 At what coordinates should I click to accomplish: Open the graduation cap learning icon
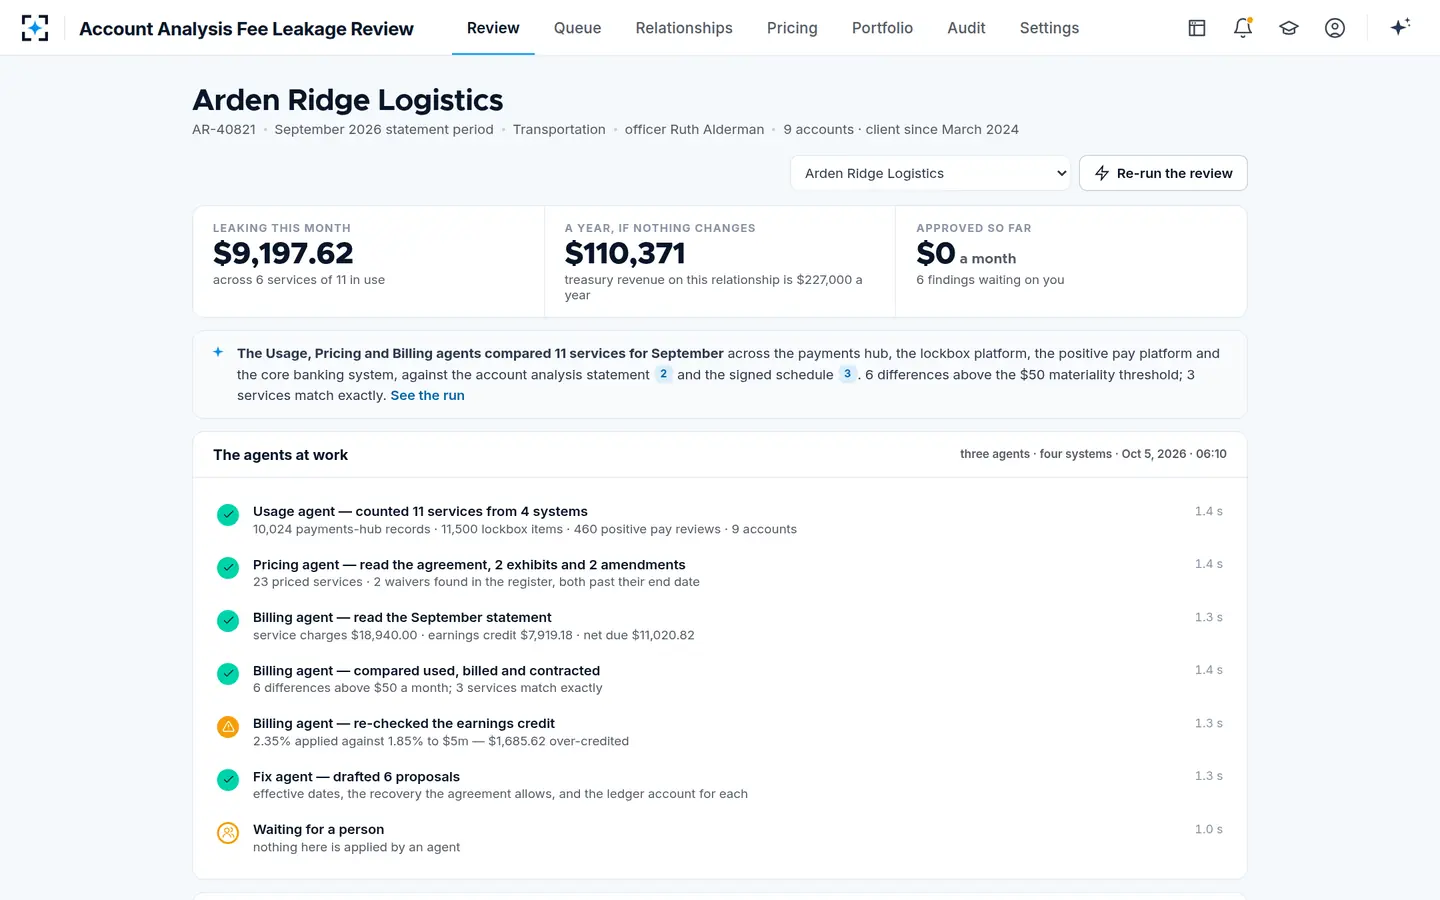point(1289,28)
